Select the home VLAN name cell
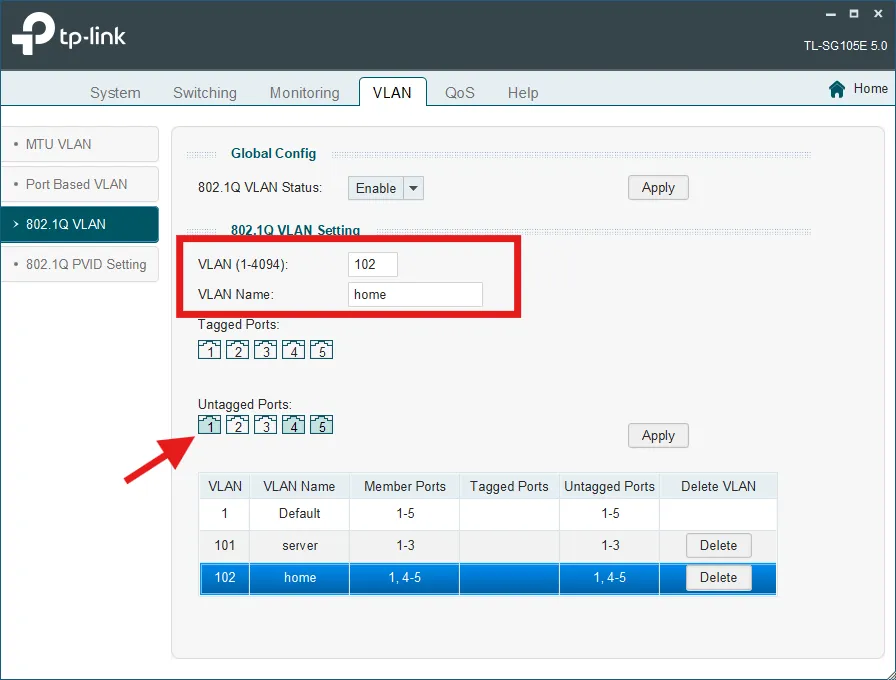This screenshot has width=896, height=680. (x=299, y=578)
